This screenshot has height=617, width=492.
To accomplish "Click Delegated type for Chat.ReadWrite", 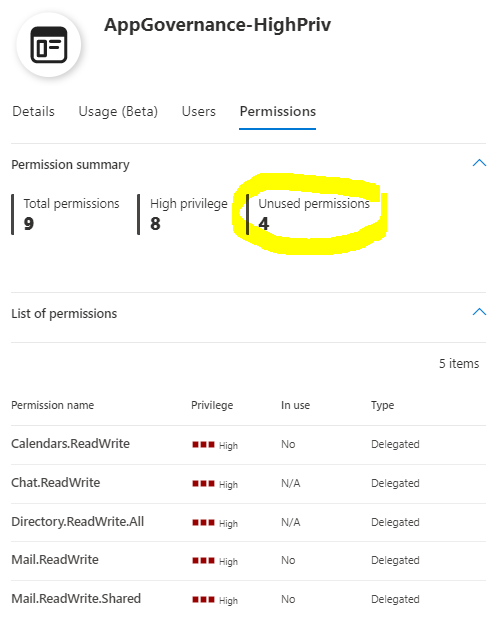I will pyautogui.click(x=395, y=483).
